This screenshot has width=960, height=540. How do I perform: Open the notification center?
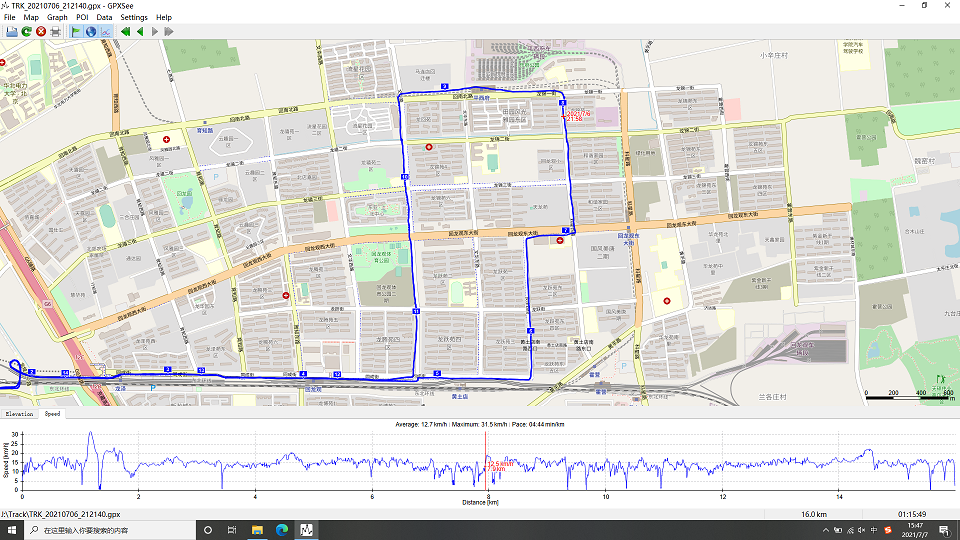[945, 530]
